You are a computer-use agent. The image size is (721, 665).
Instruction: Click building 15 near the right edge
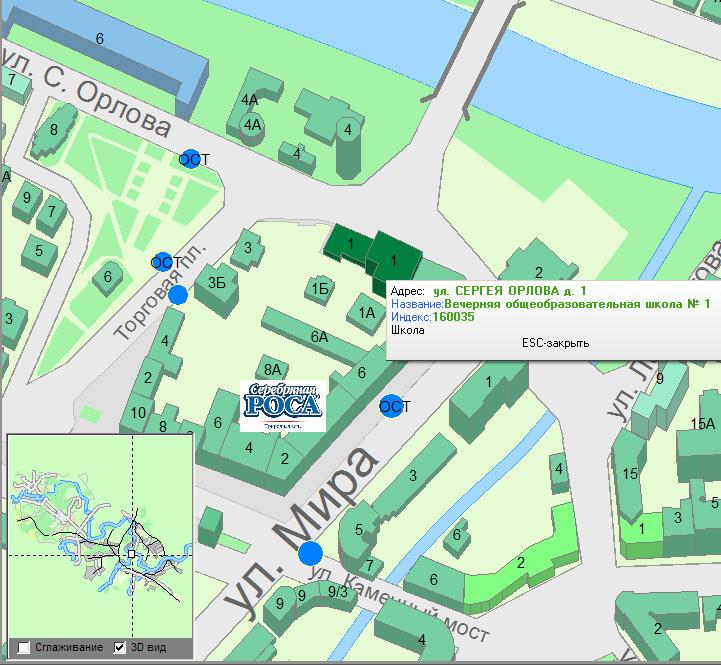click(x=630, y=473)
